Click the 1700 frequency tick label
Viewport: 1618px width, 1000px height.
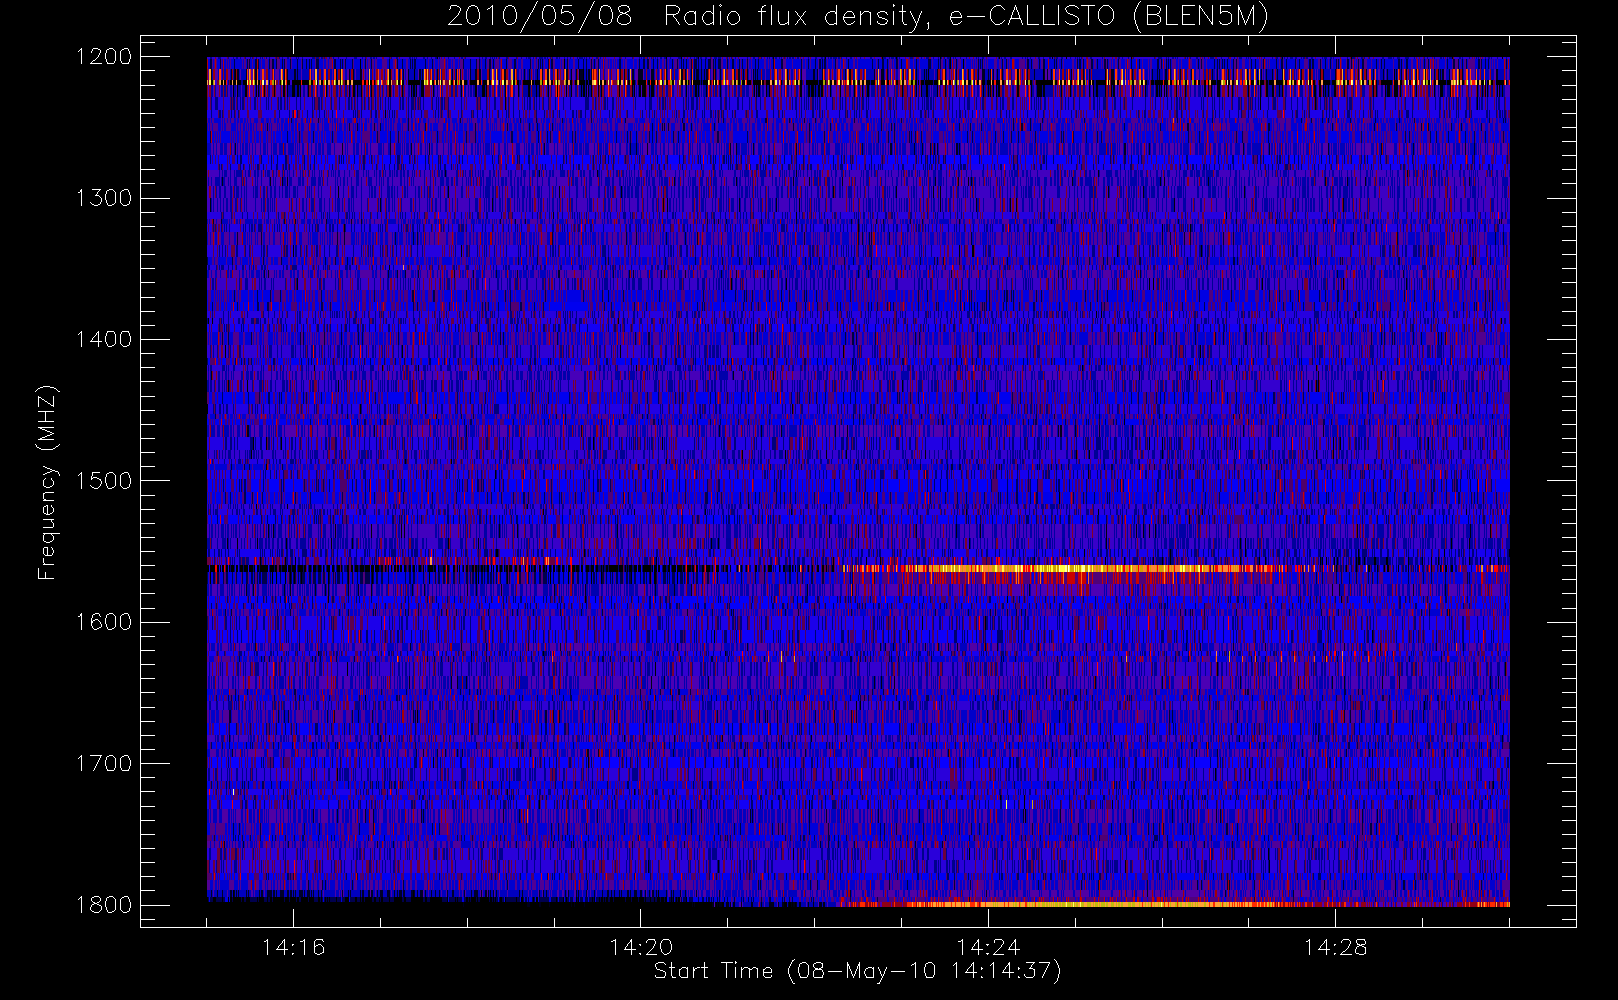(x=104, y=764)
